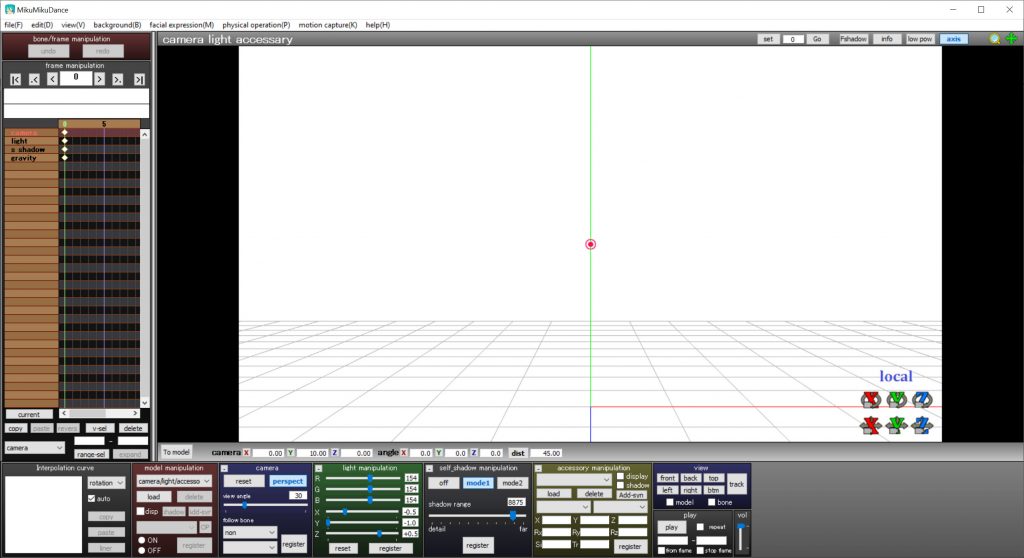Click the model load button
The image size is (1024, 558).
[x=153, y=497]
